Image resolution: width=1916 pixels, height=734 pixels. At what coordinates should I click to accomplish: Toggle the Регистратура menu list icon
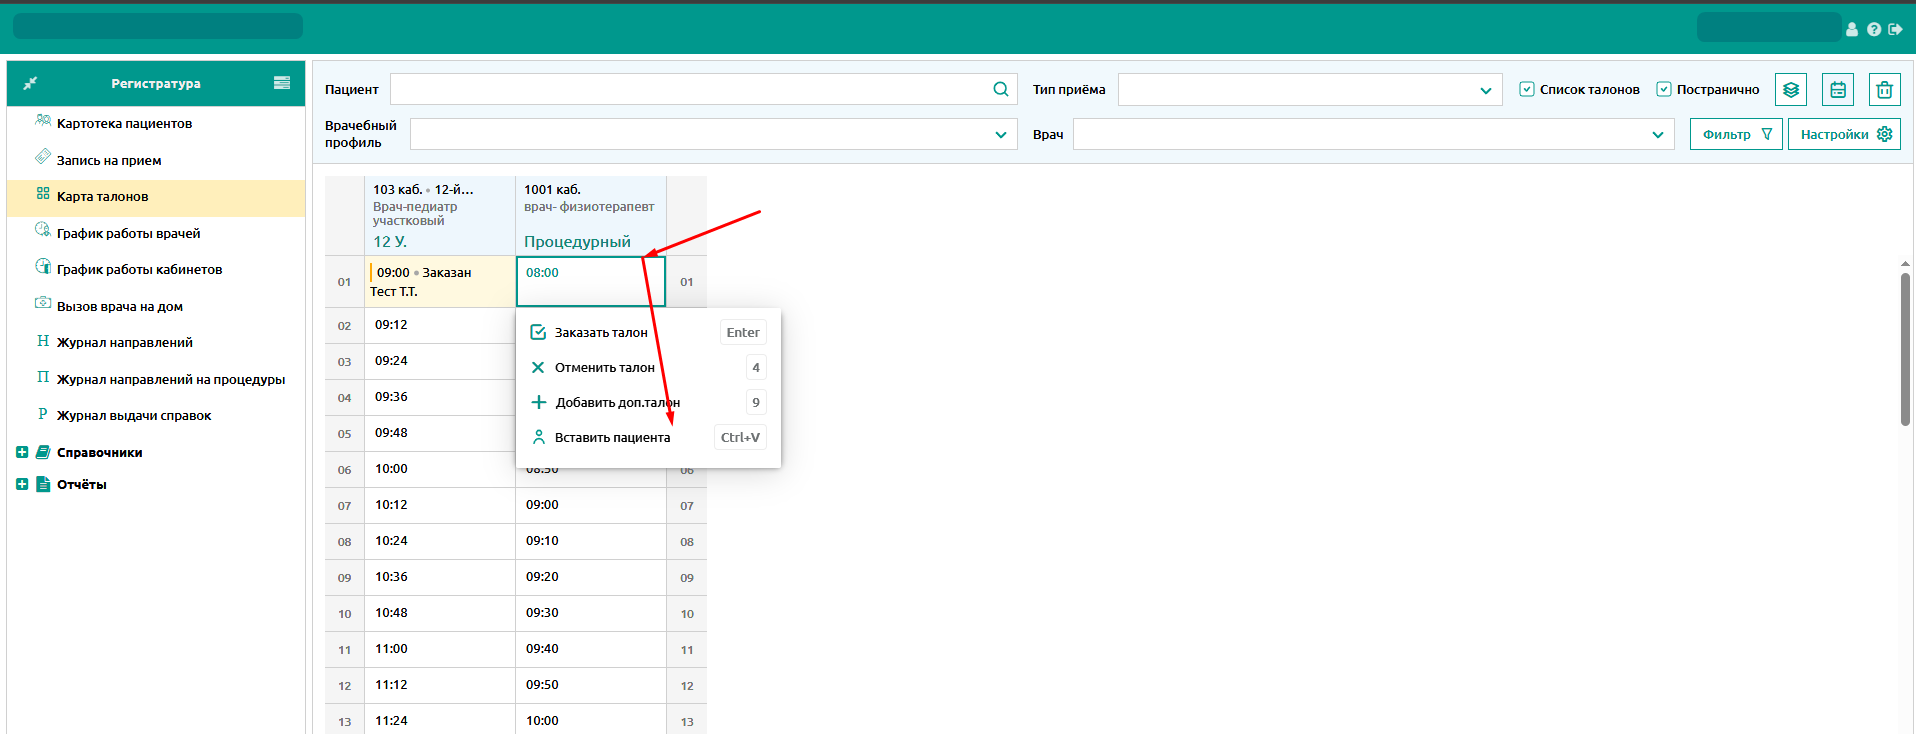point(282,83)
